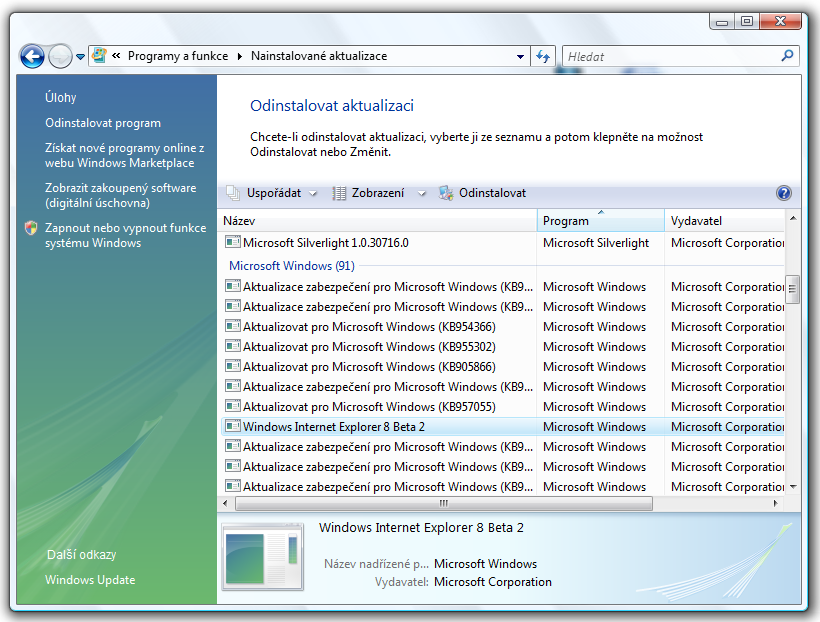This screenshot has height=622, width=820.
Task: Select Aktualizovat pro Microsoft Windows (KB955302)
Action: point(369,347)
